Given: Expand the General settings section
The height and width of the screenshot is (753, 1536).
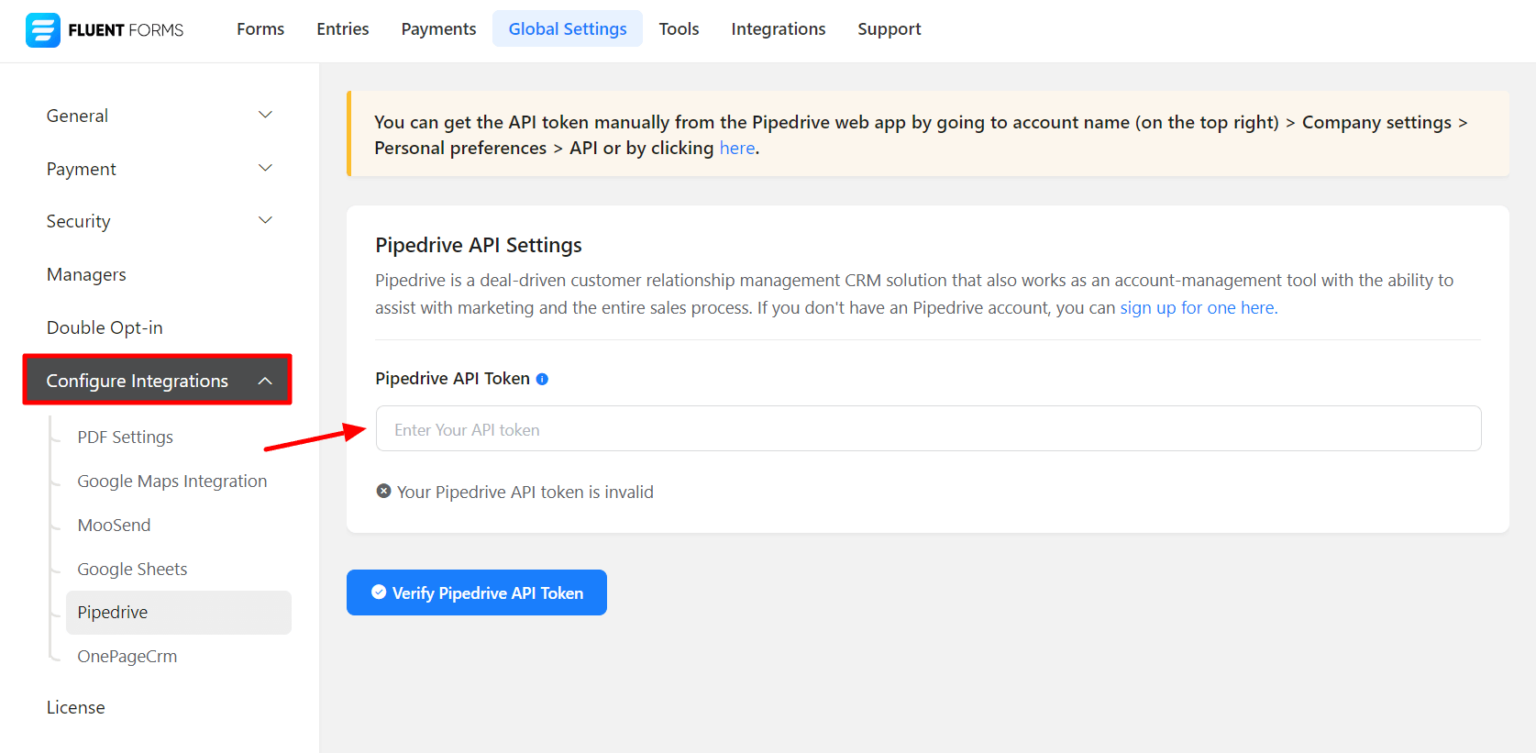Looking at the screenshot, I should click(x=158, y=115).
